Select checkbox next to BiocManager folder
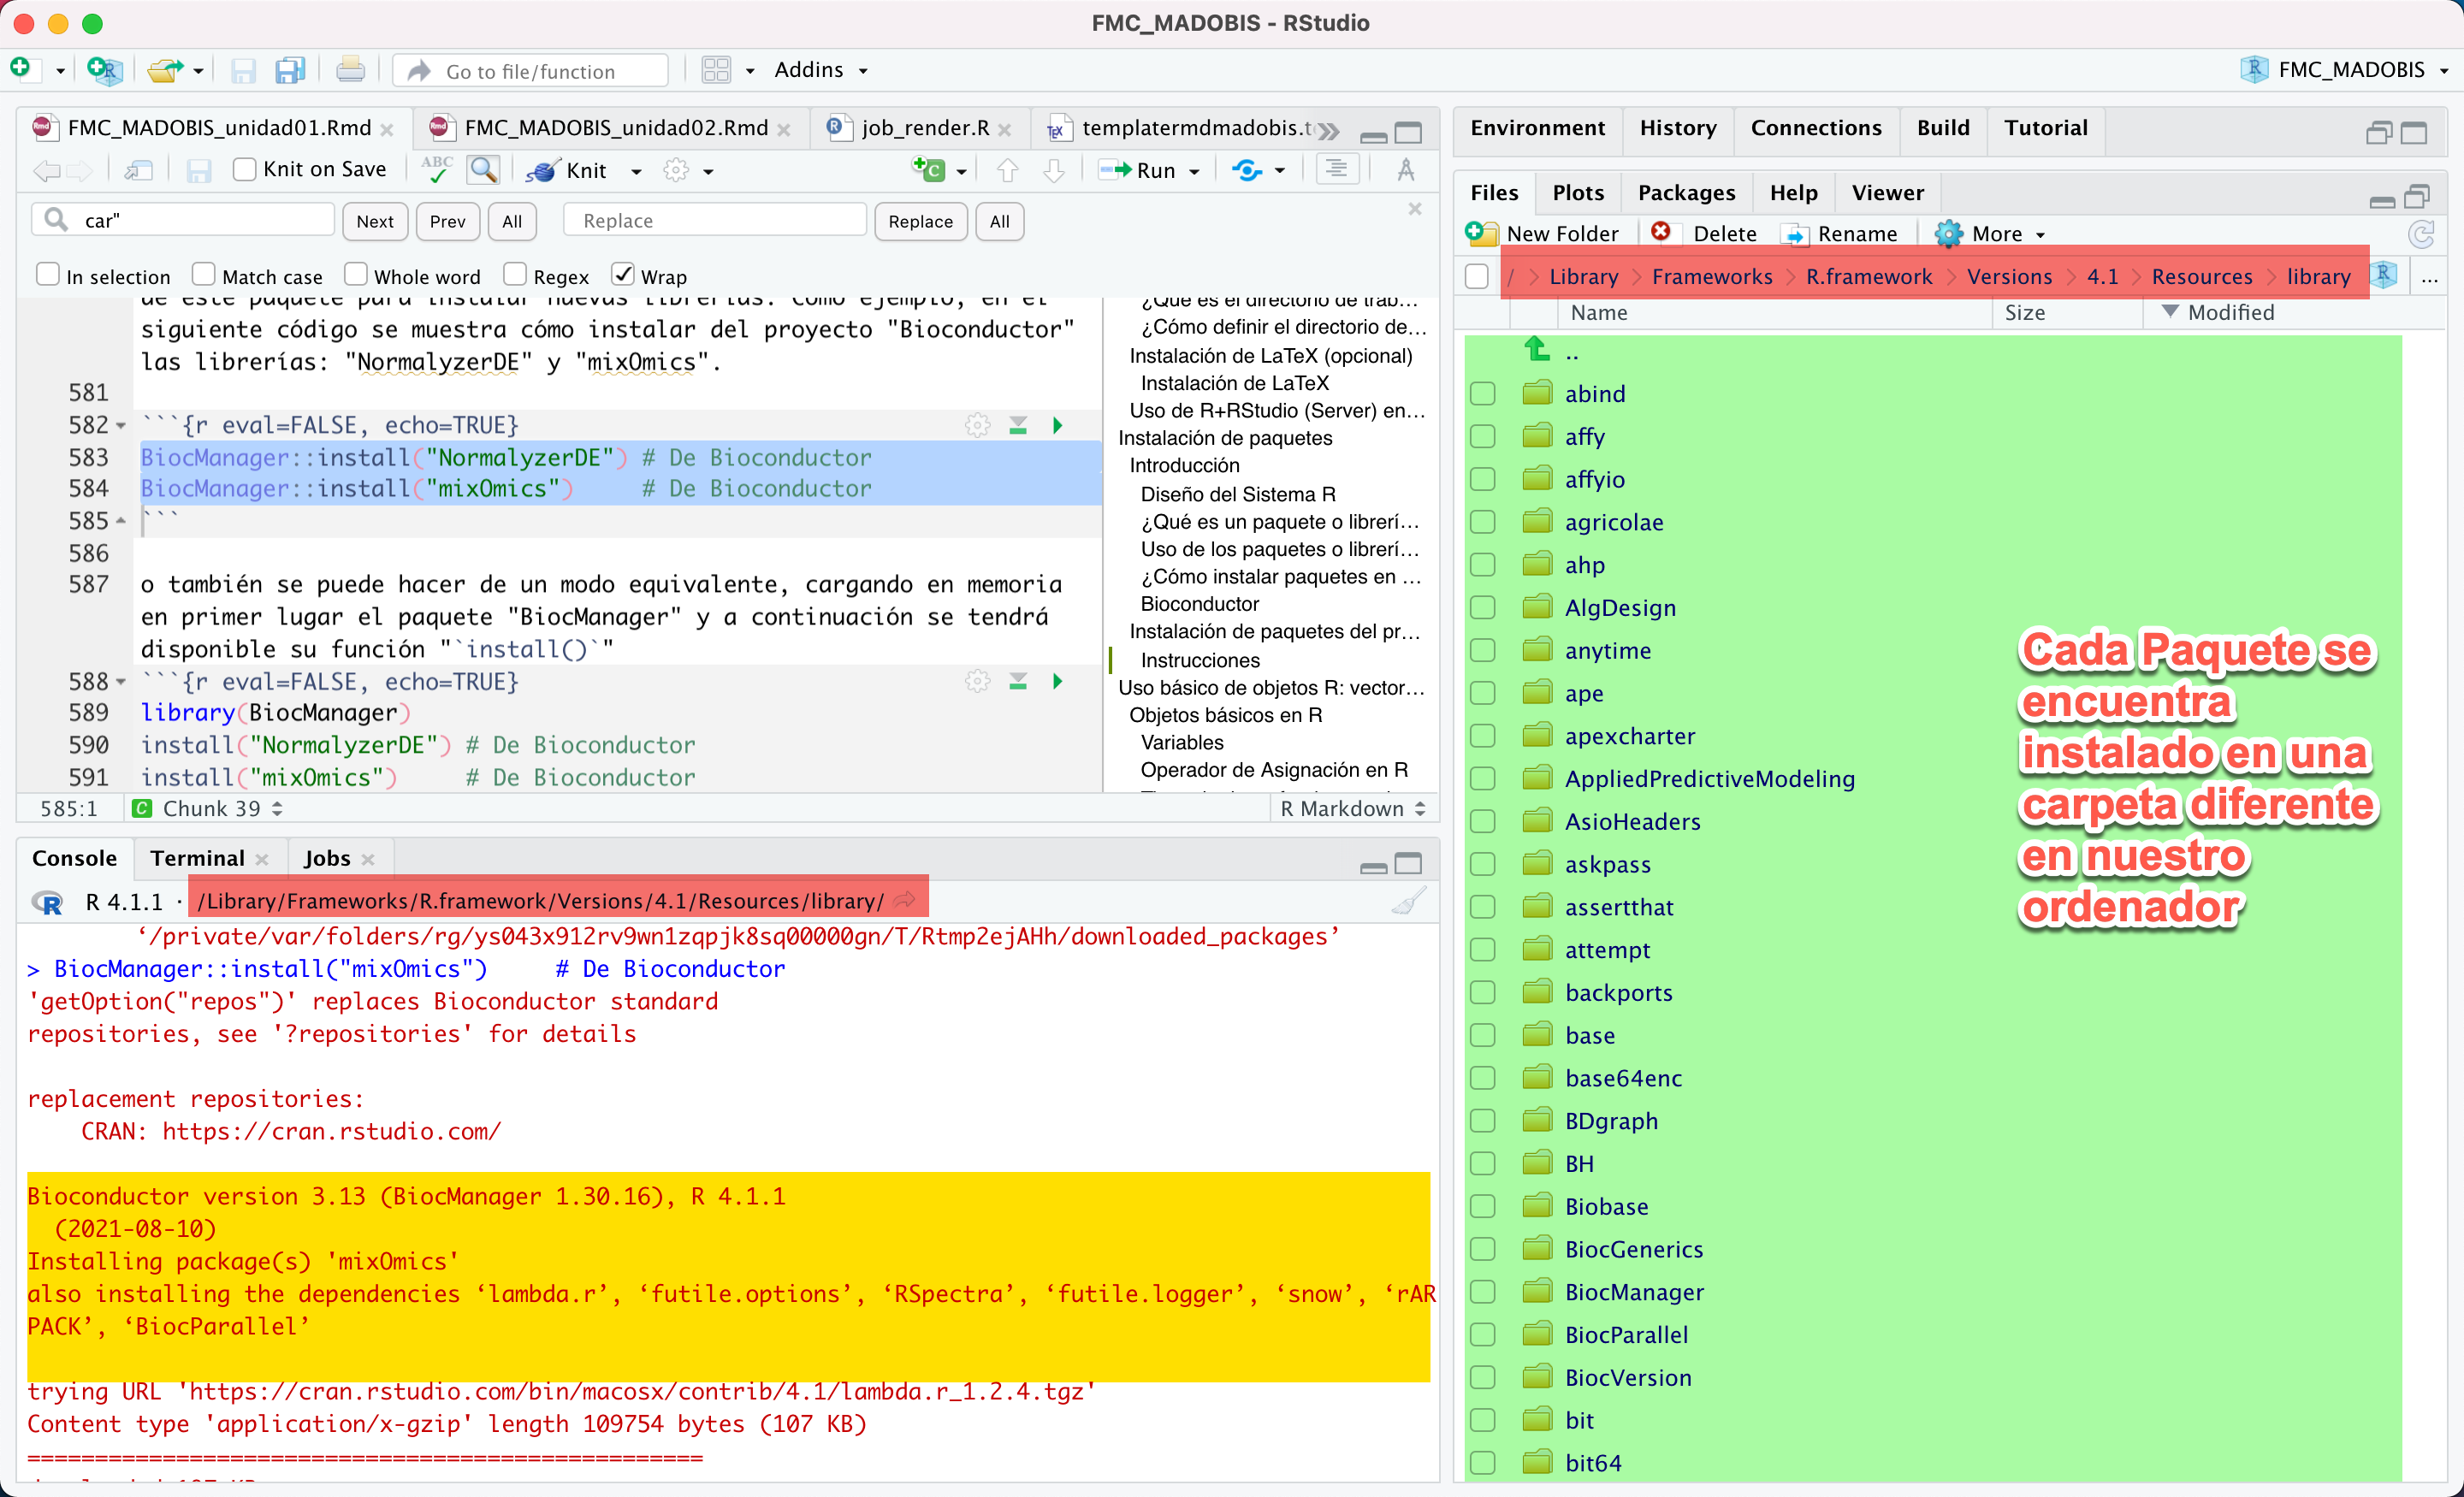The width and height of the screenshot is (2464, 1497). coord(1483,1292)
